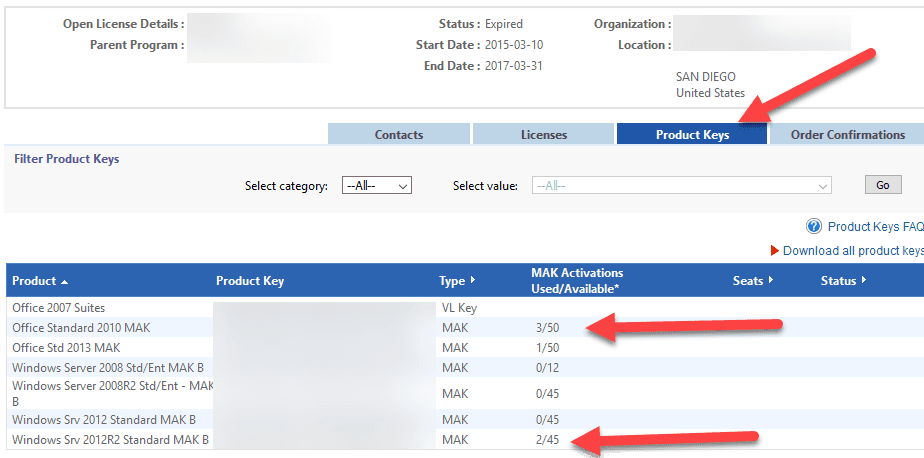Click the United States location text
924x458 pixels.
tap(711, 93)
